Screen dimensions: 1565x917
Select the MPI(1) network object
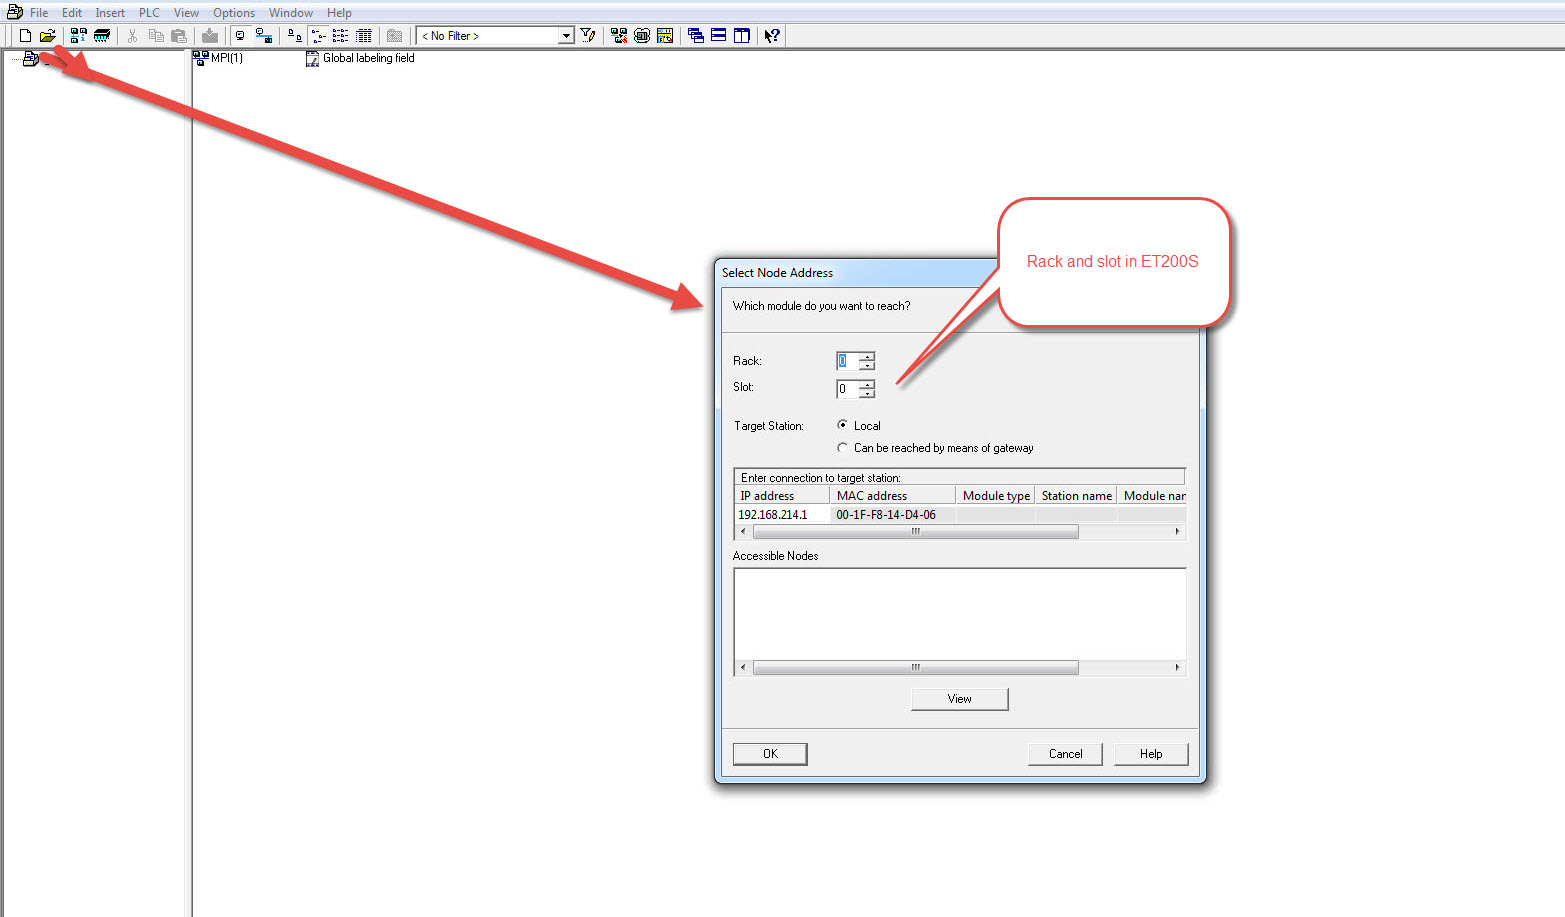coord(217,58)
